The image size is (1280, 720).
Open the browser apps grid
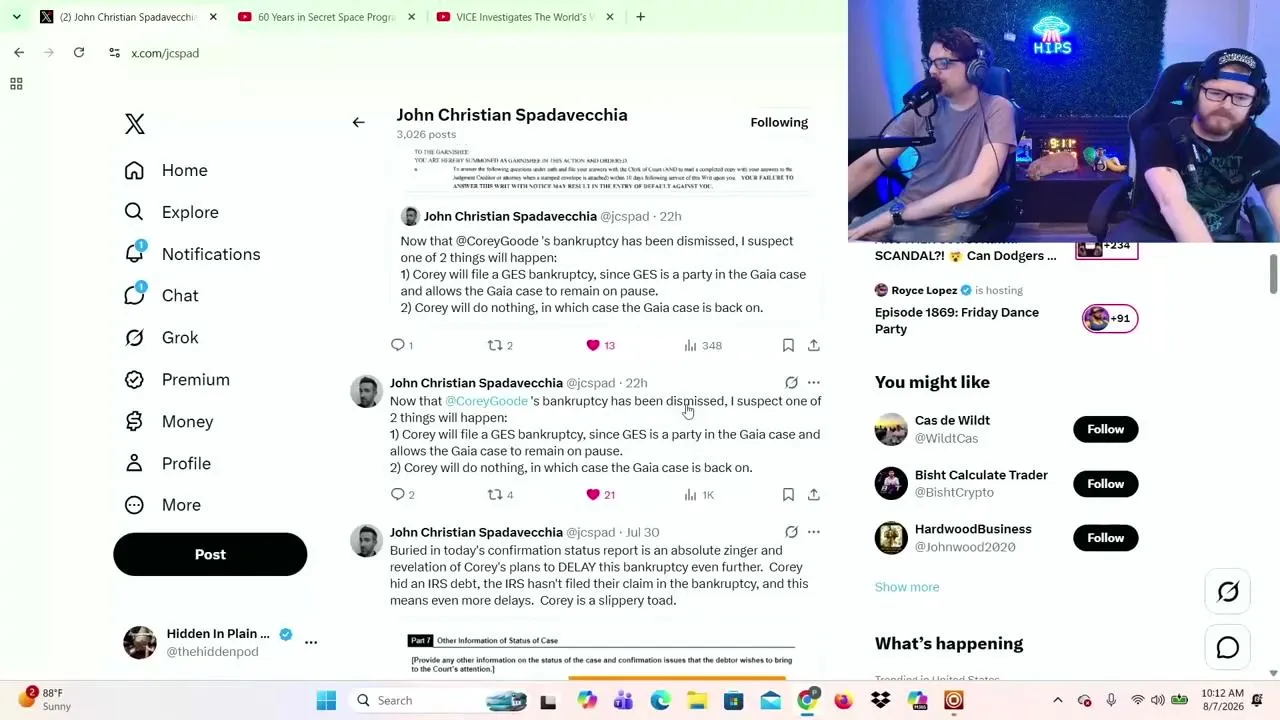[x=16, y=84]
